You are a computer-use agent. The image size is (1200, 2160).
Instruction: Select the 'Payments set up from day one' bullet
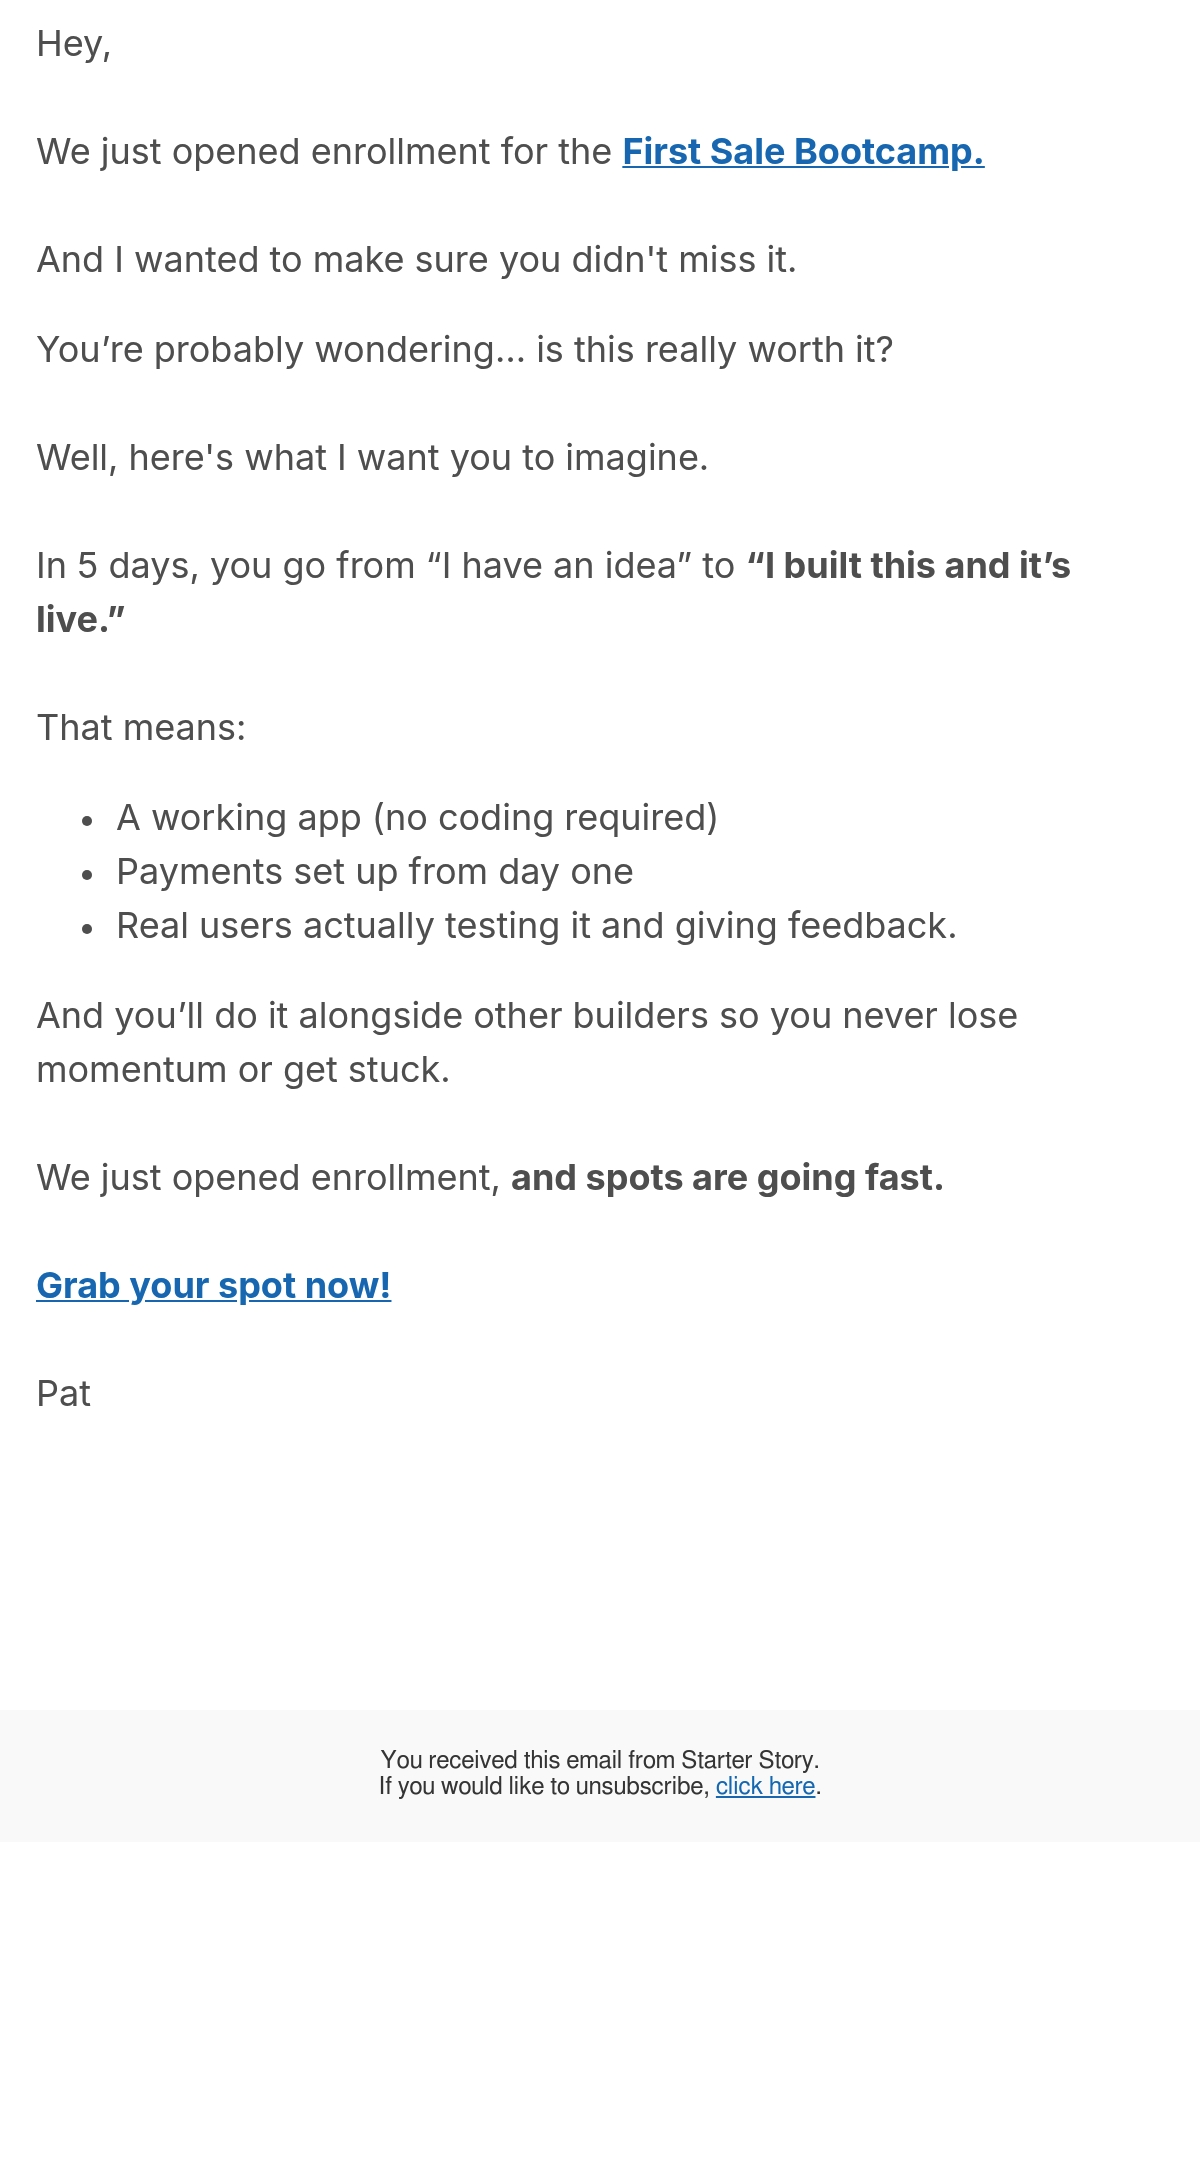pyautogui.click(x=375, y=872)
